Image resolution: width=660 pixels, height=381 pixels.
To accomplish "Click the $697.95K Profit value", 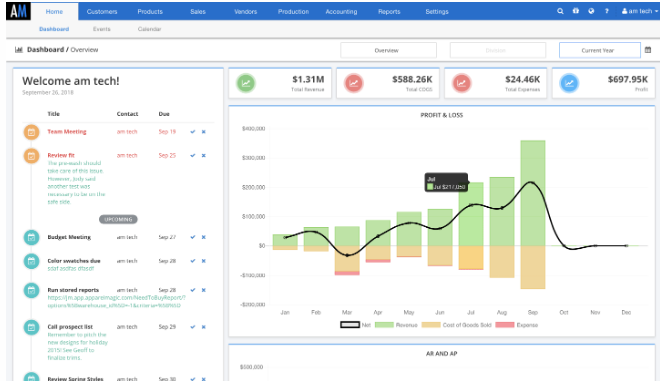I will (x=628, y=79).
